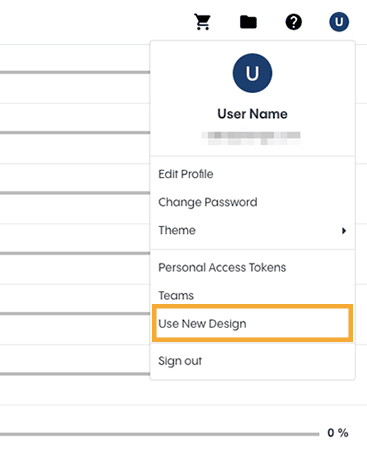367x450 pixels.
Task: Open Edit Profile
Action: tap(186, 174)
